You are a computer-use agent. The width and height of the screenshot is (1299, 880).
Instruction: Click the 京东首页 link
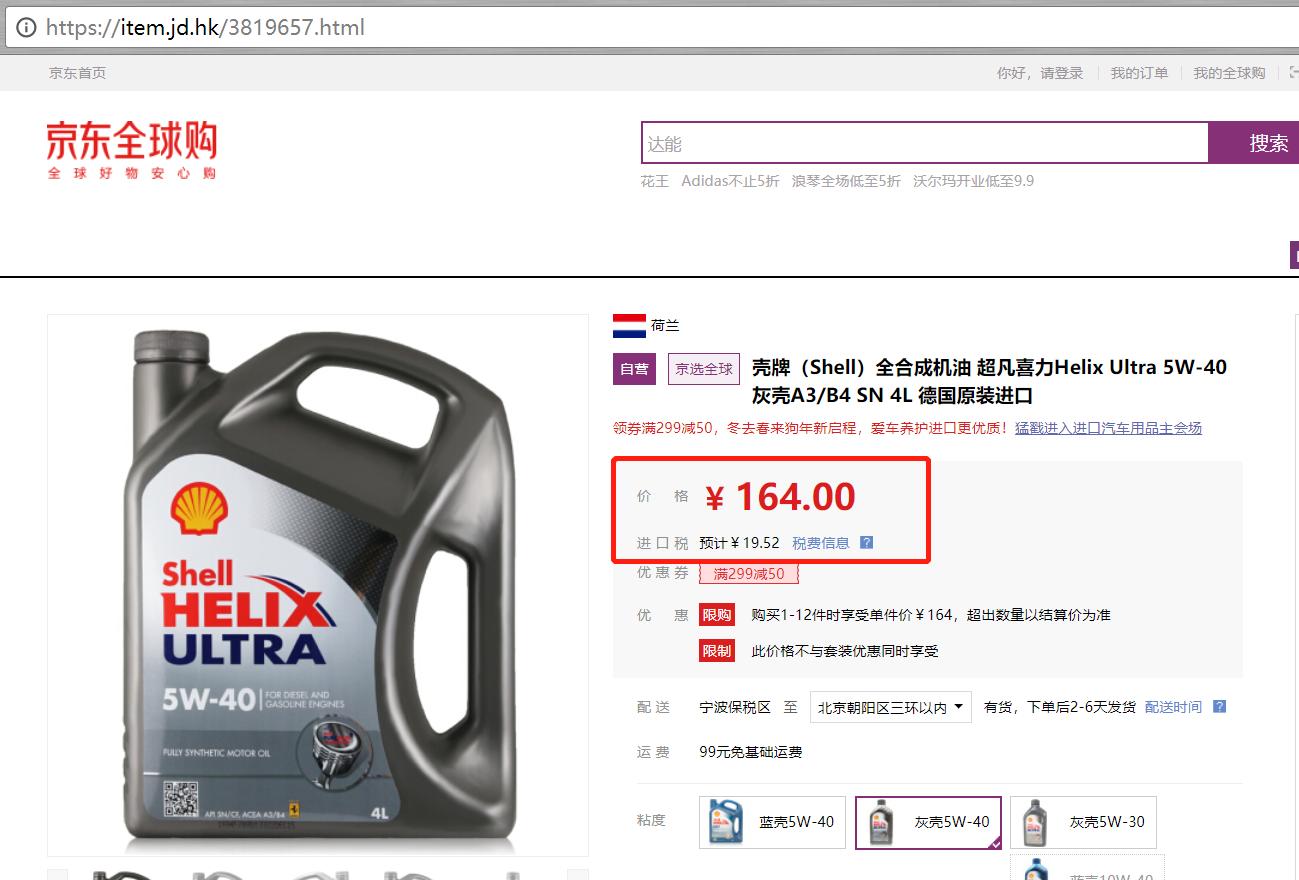[77, 73]
